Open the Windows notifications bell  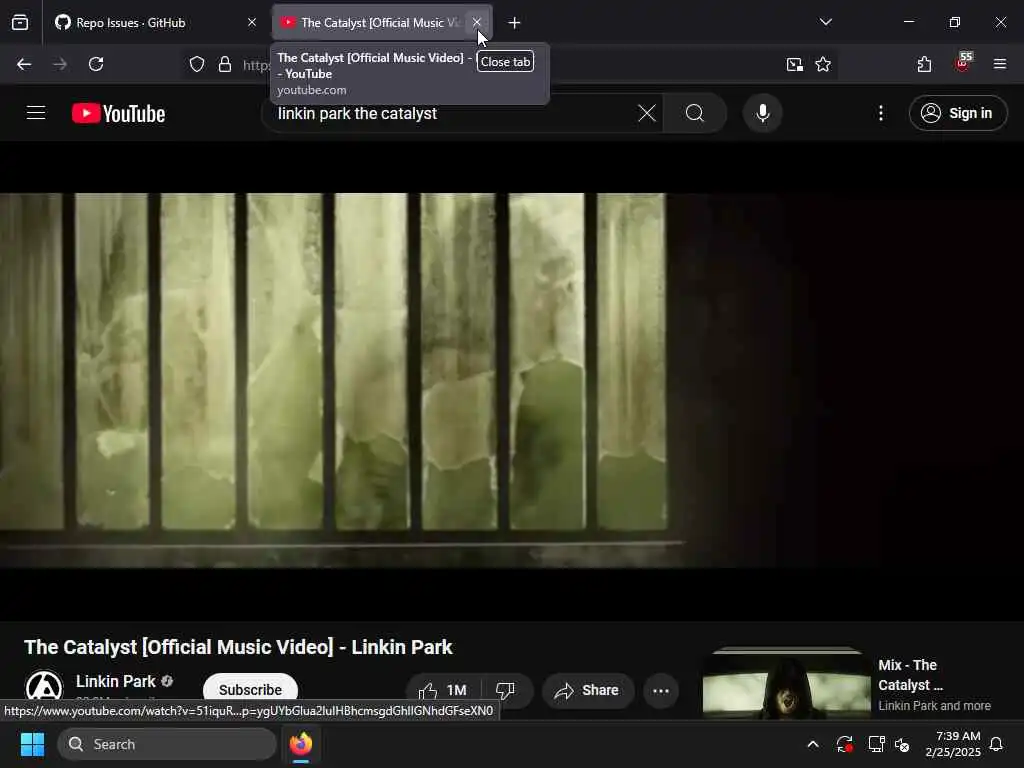pos(997,744)
